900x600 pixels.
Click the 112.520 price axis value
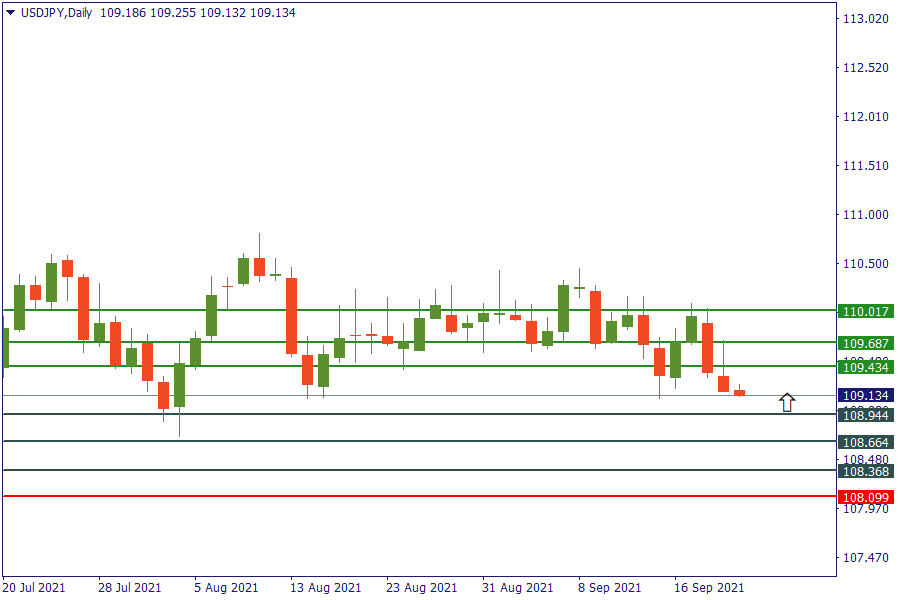pos(866,68)
